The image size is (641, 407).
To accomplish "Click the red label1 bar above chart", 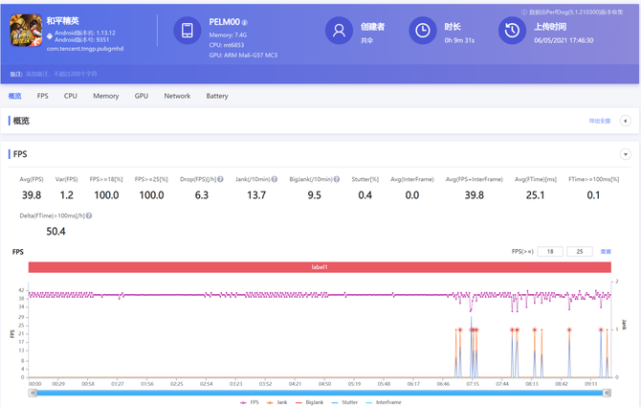I will 320,268.
